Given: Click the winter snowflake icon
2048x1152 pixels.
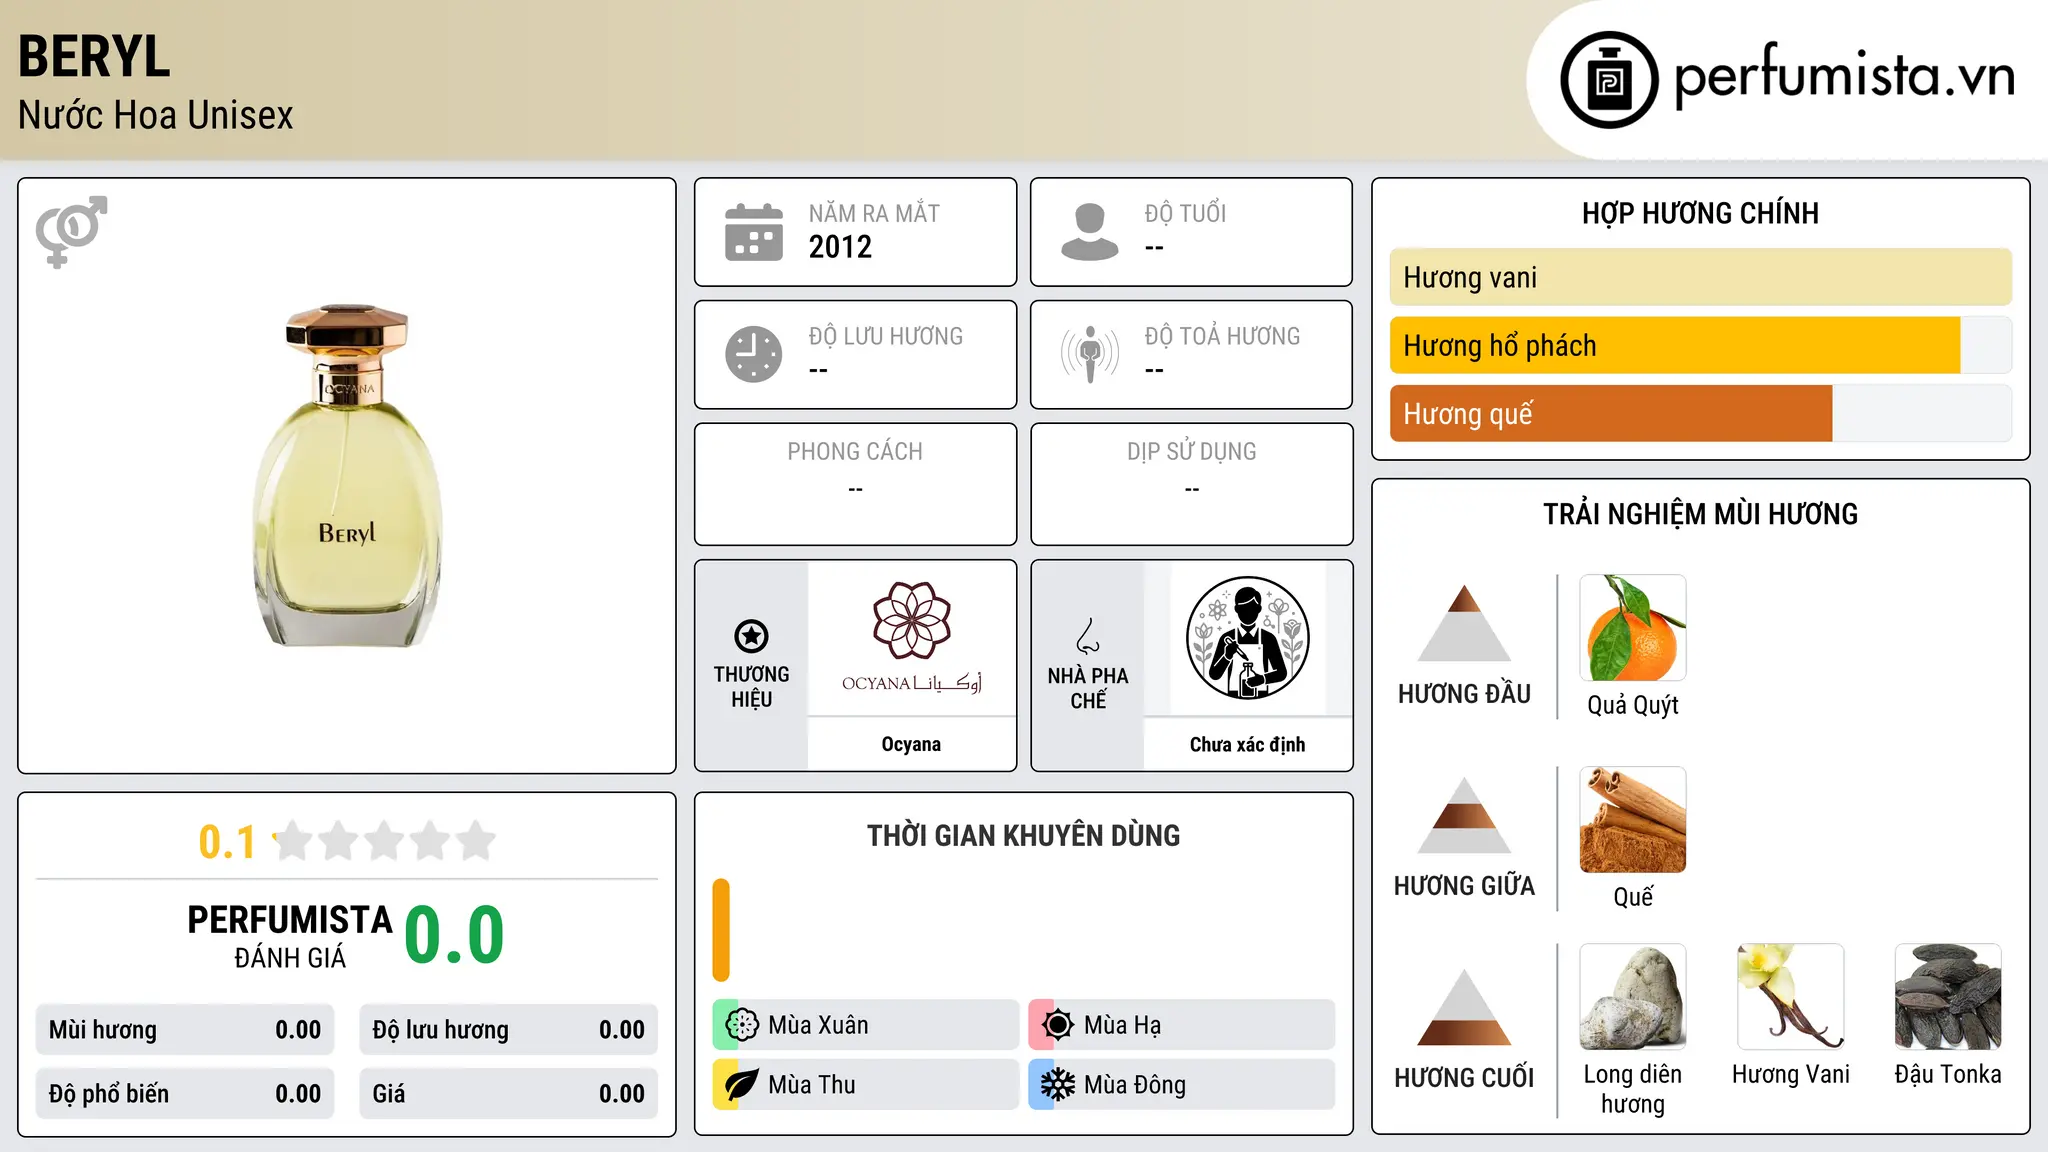Looking at the screenshot, I should point(1058,1085).
